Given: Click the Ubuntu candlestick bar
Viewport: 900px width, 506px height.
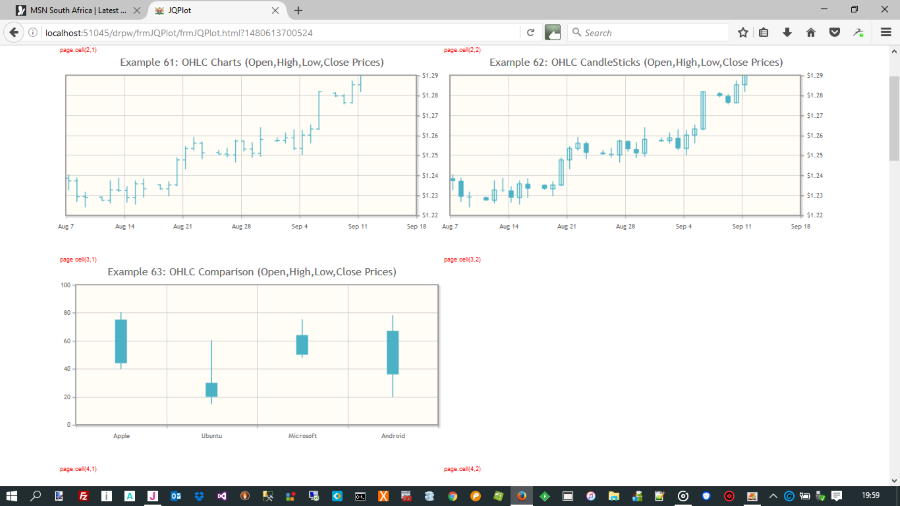Looking at the screenshot, I should 211,390.
